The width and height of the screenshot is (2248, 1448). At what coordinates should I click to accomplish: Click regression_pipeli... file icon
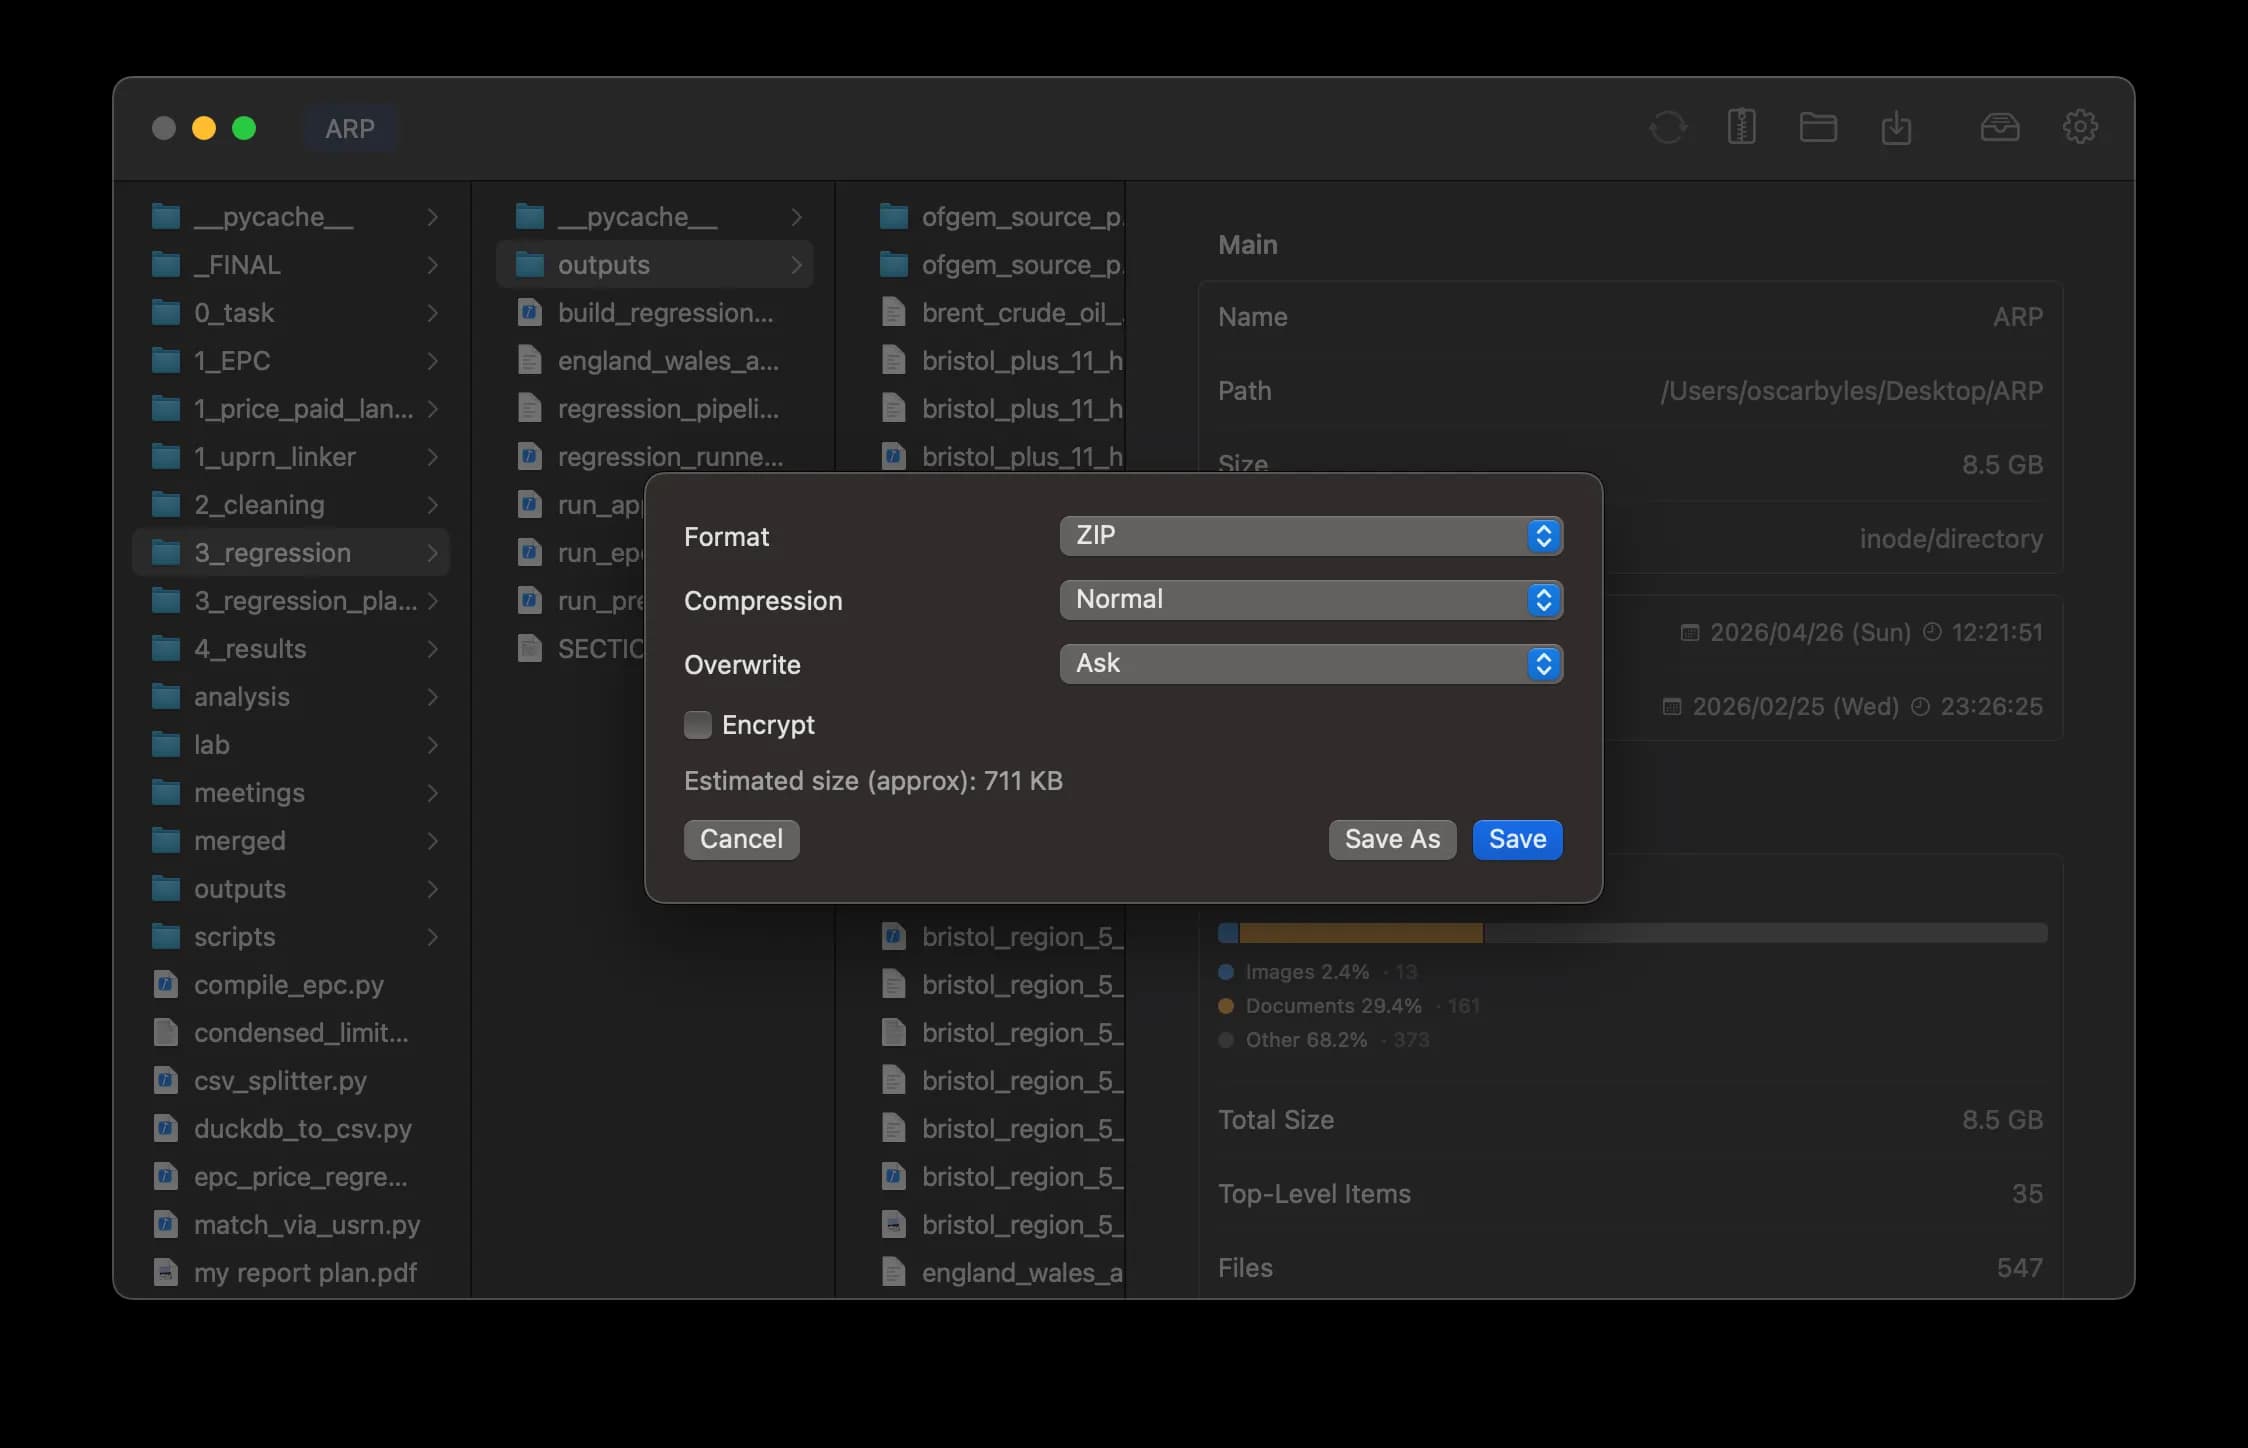point(530,409)
